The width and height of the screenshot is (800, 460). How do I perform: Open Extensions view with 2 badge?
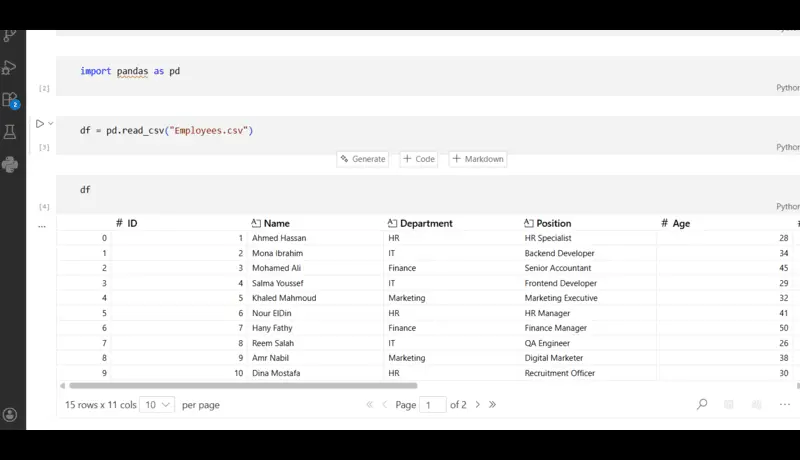coord(10,100)
